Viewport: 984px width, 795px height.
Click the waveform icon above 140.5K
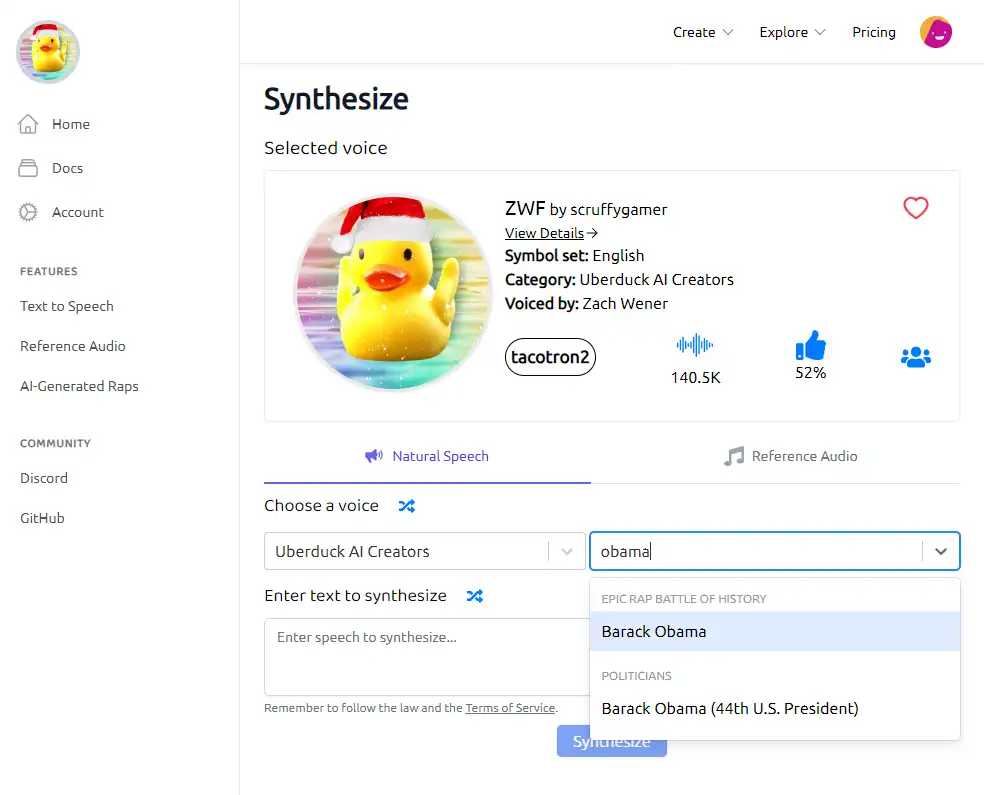695,344
